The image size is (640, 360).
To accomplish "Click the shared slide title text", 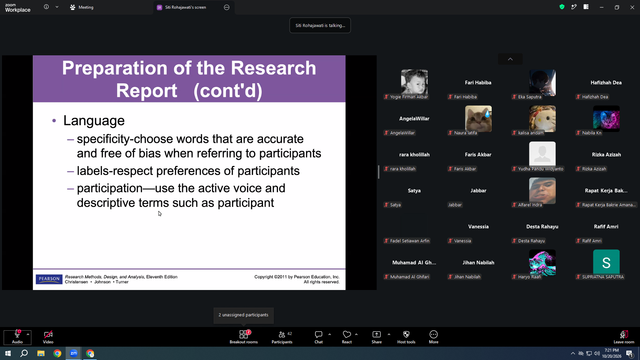I will coord(189,79).
